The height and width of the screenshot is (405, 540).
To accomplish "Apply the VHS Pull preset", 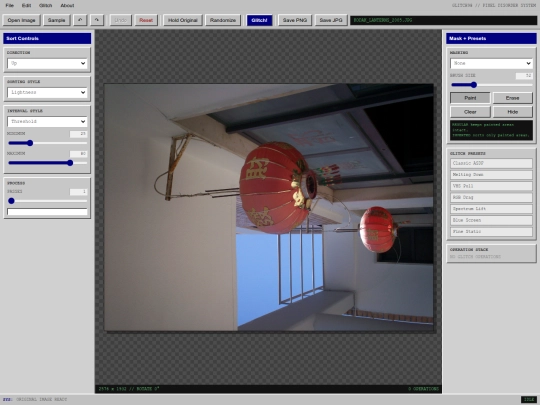I will pos(491,186).
